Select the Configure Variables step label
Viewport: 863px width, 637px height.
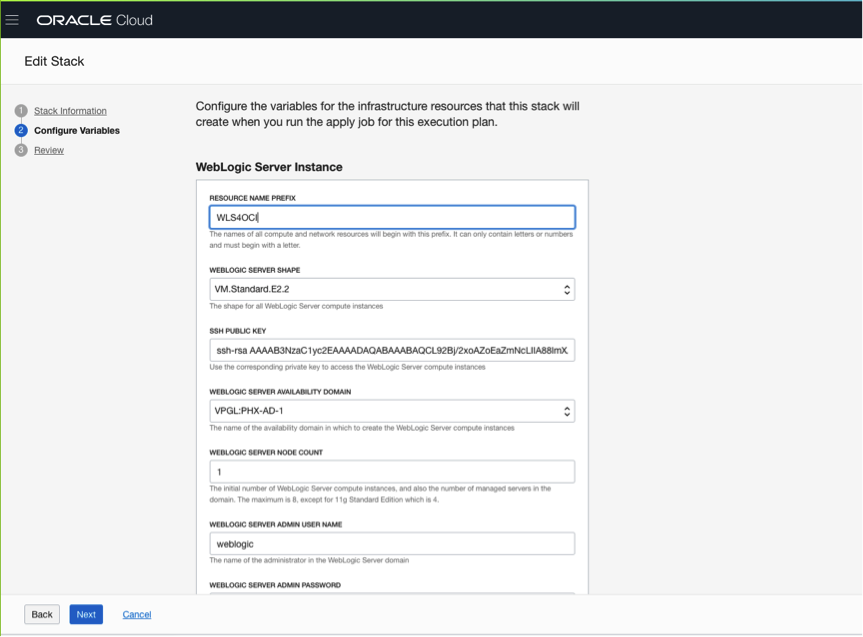77,130
